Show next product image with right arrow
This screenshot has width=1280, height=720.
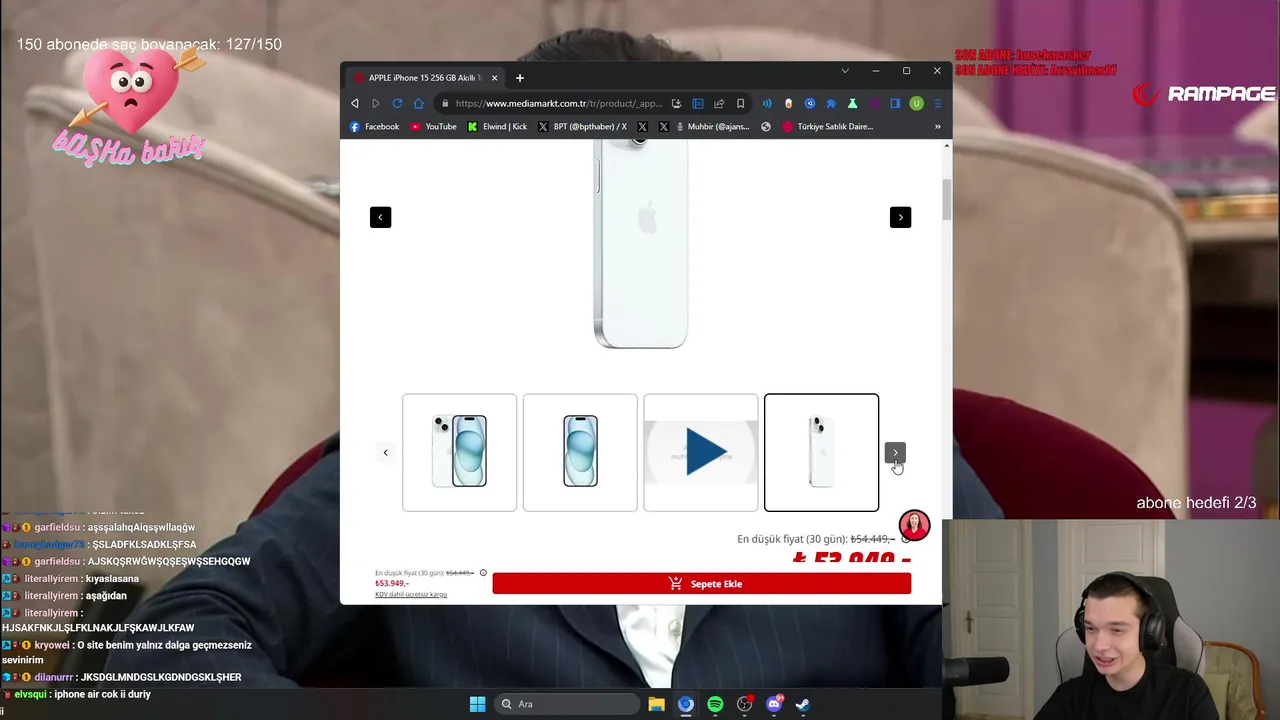coord(900,217)
